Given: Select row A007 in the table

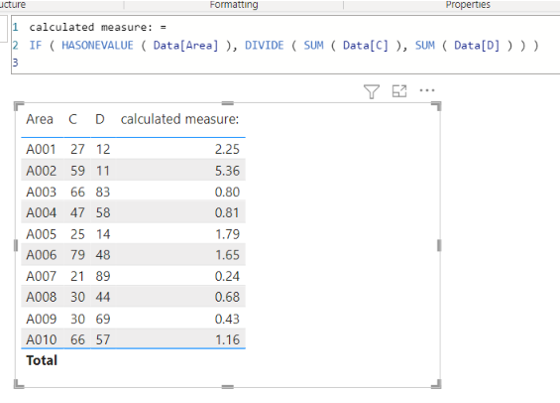Looking at the screenshot, I should tap(133, 276).
